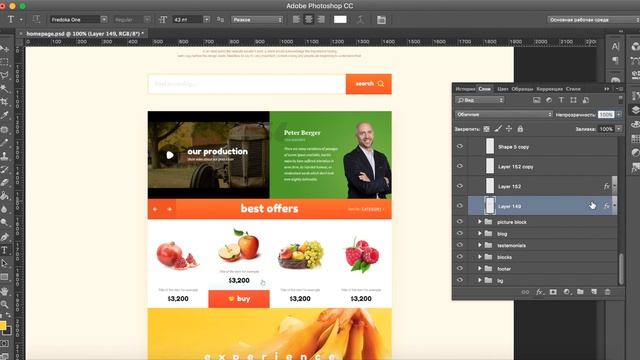The image size is (640, 360).
Task: Expand the blocks group
Action: click(480, 257)
